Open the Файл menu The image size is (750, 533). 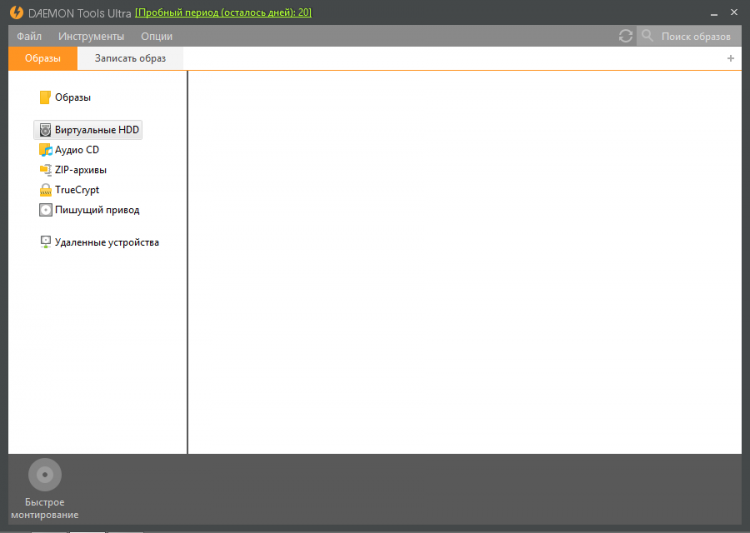[x=29, y=36]
